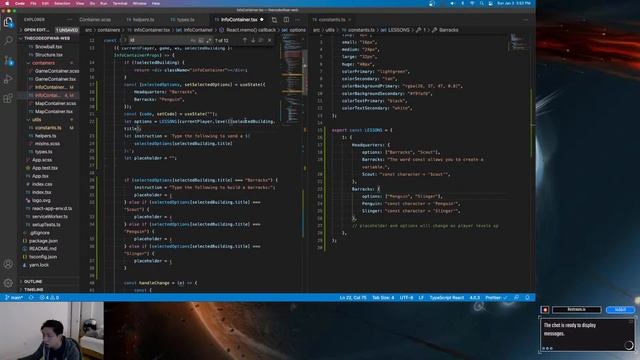Screen dimensions: 640x360
Task: Open the Run and Debug view
Action: click(x=8, y=79)
